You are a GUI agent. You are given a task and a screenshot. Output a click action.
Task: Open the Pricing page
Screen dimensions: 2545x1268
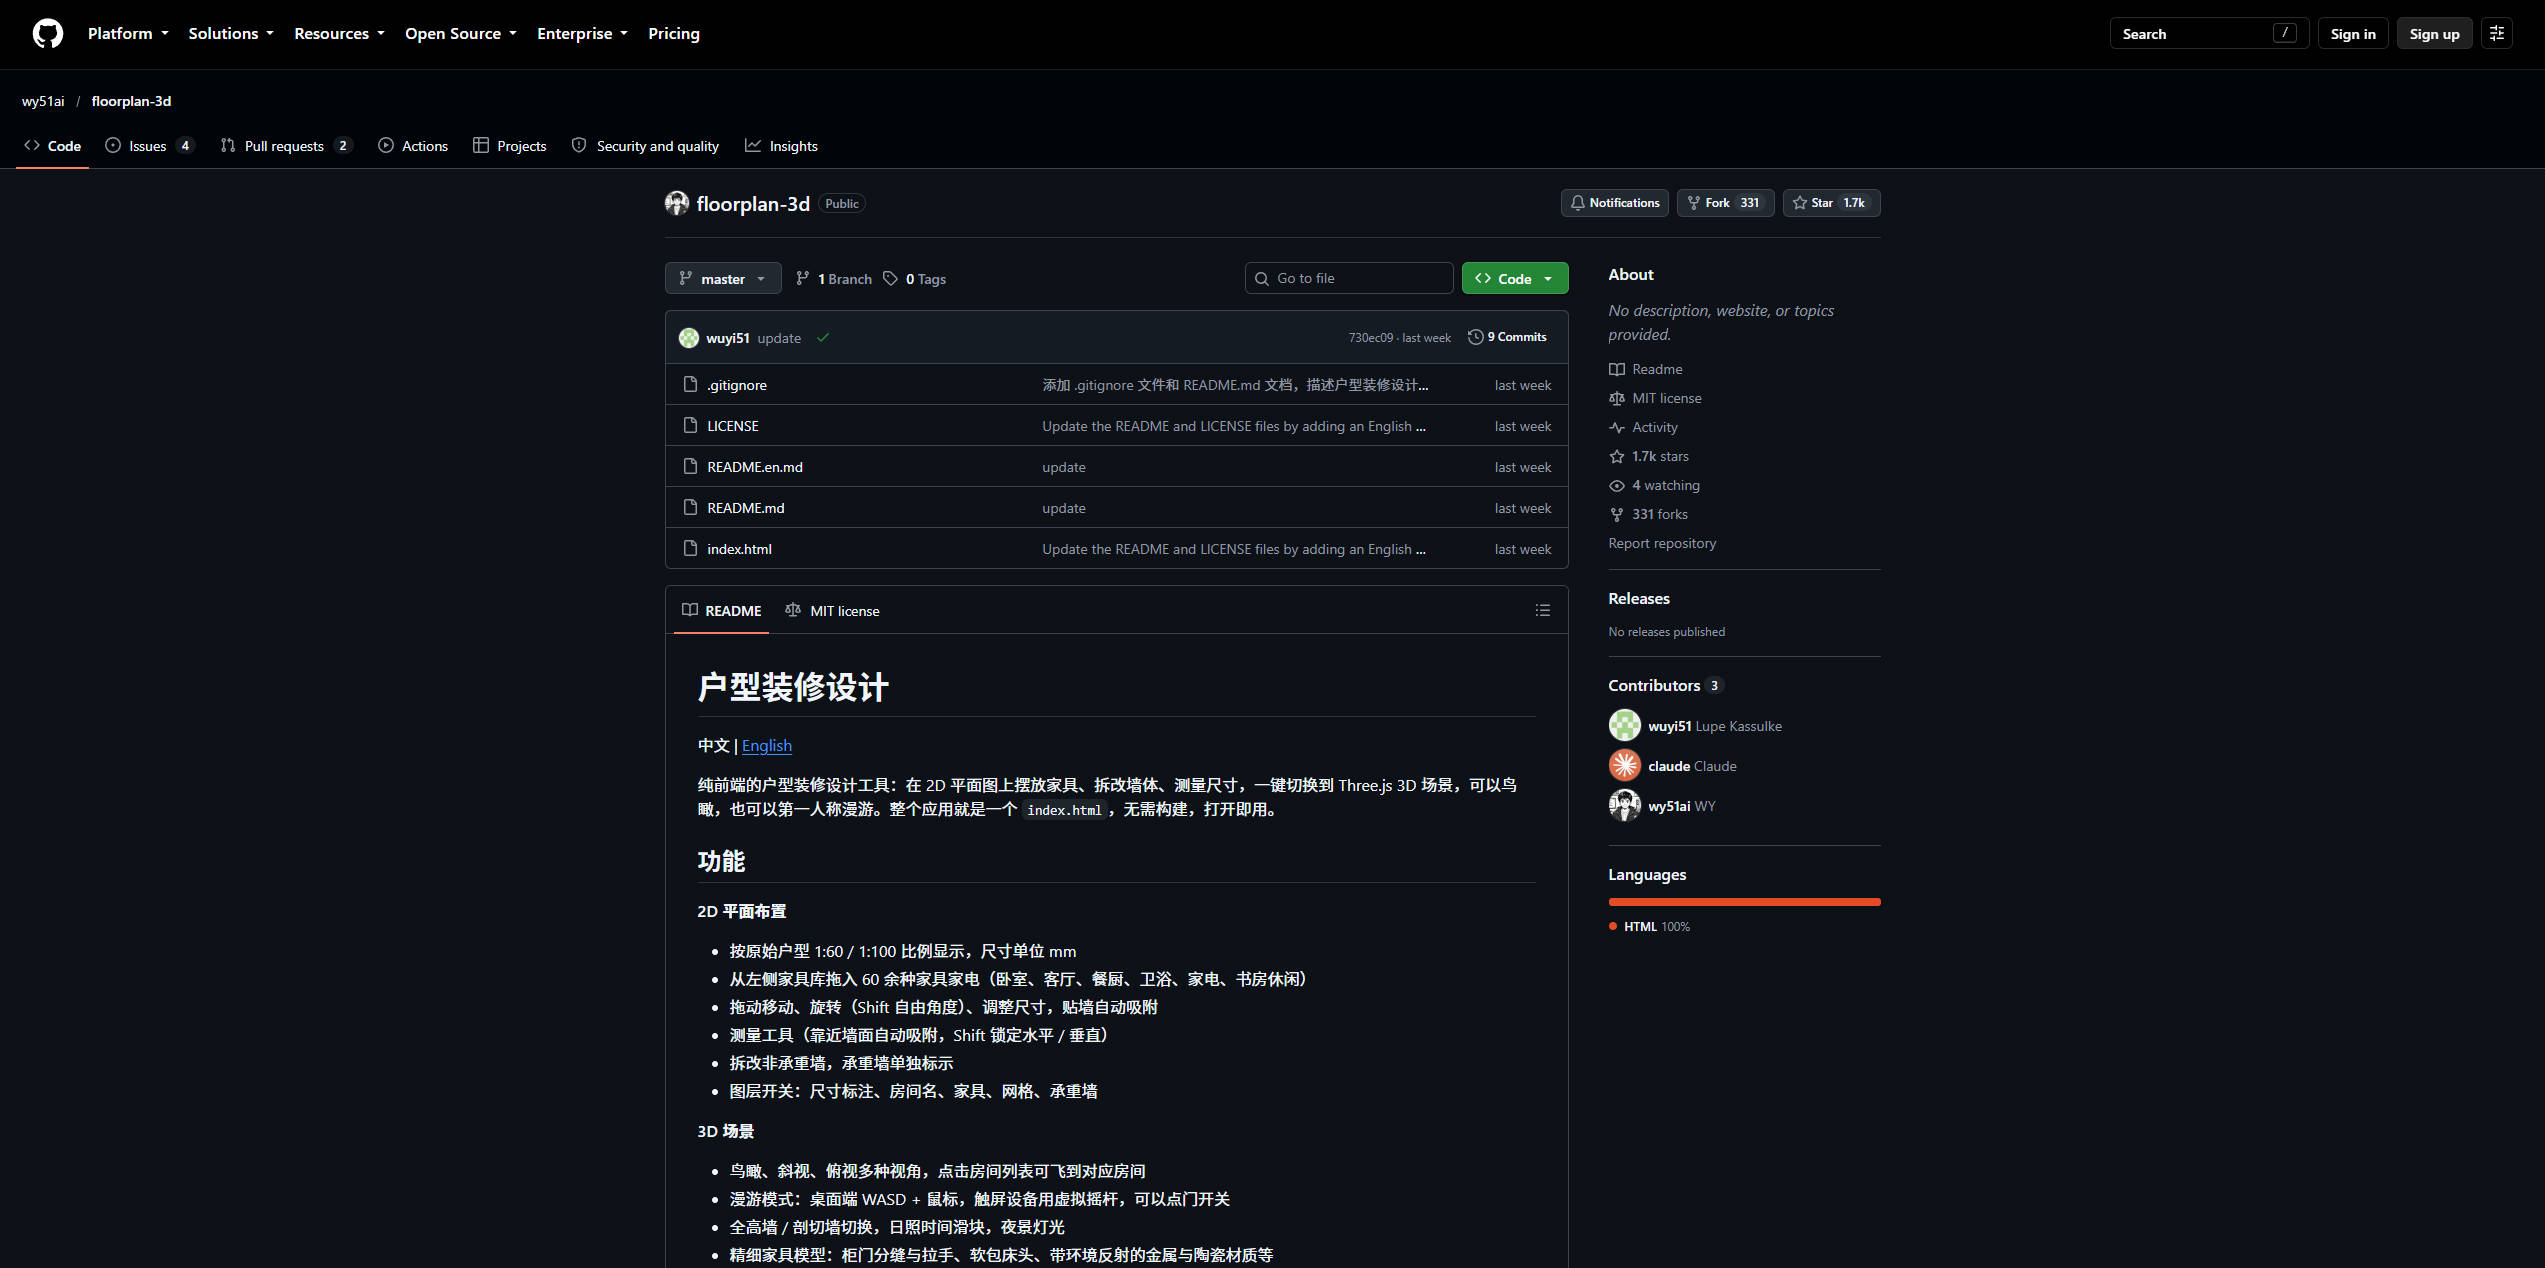673,33
